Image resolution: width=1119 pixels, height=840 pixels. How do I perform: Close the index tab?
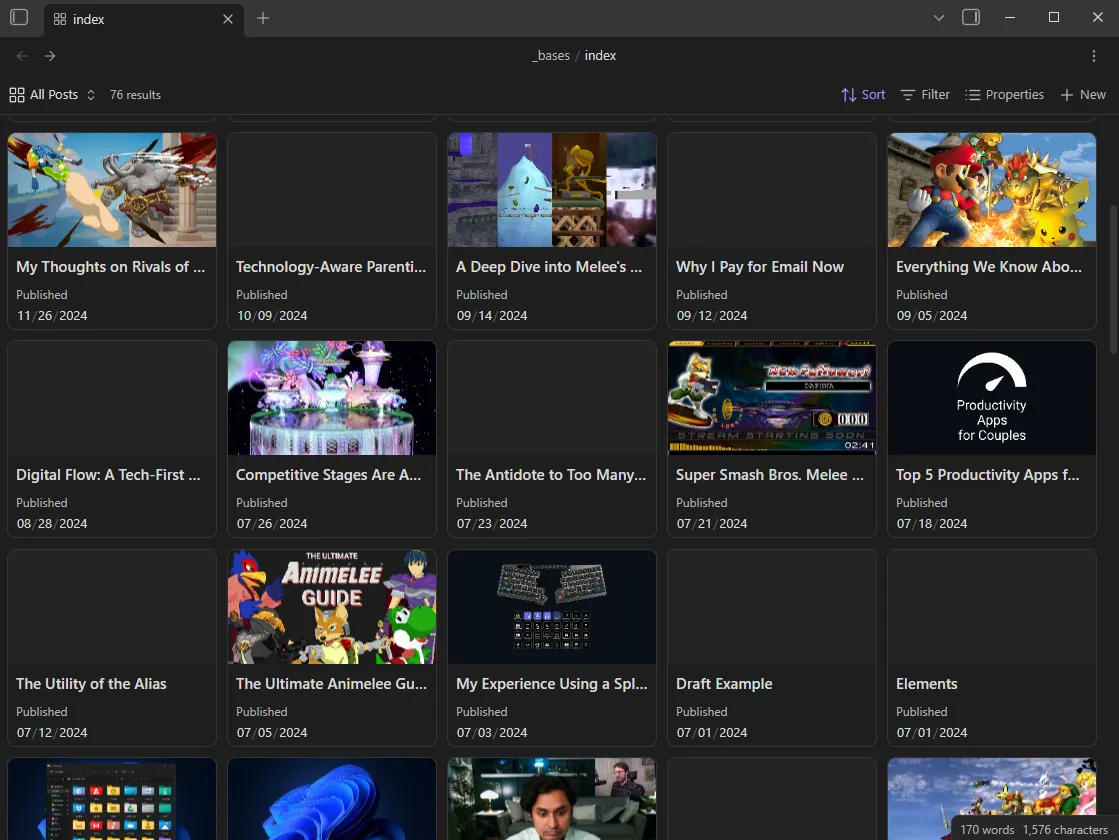pyautogui.click(x=228, y=19)
